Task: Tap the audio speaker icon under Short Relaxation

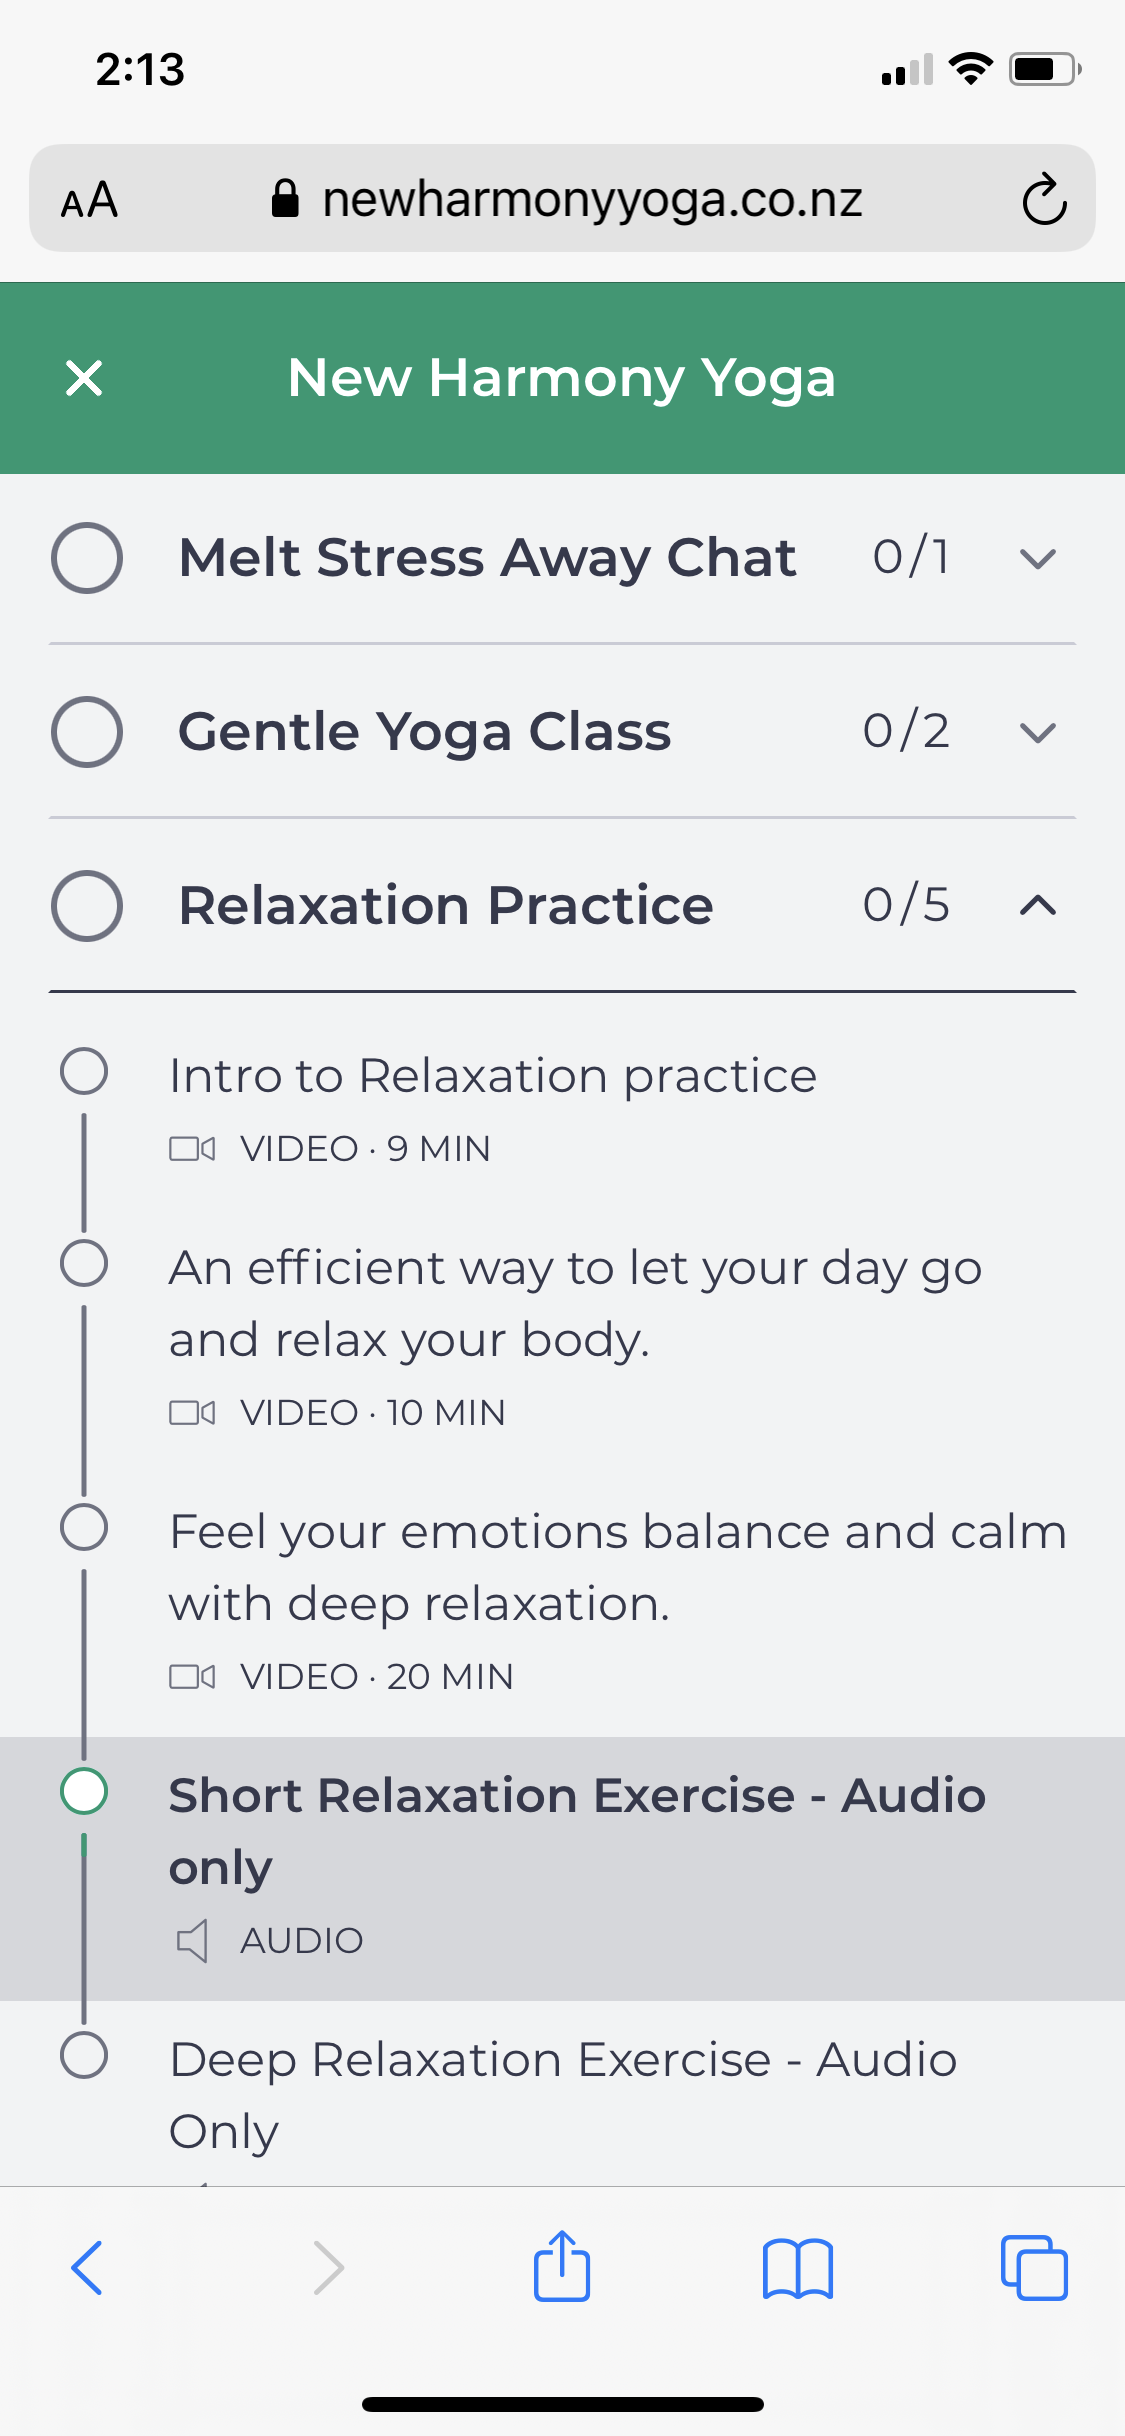Action: tap(192, 1941)
